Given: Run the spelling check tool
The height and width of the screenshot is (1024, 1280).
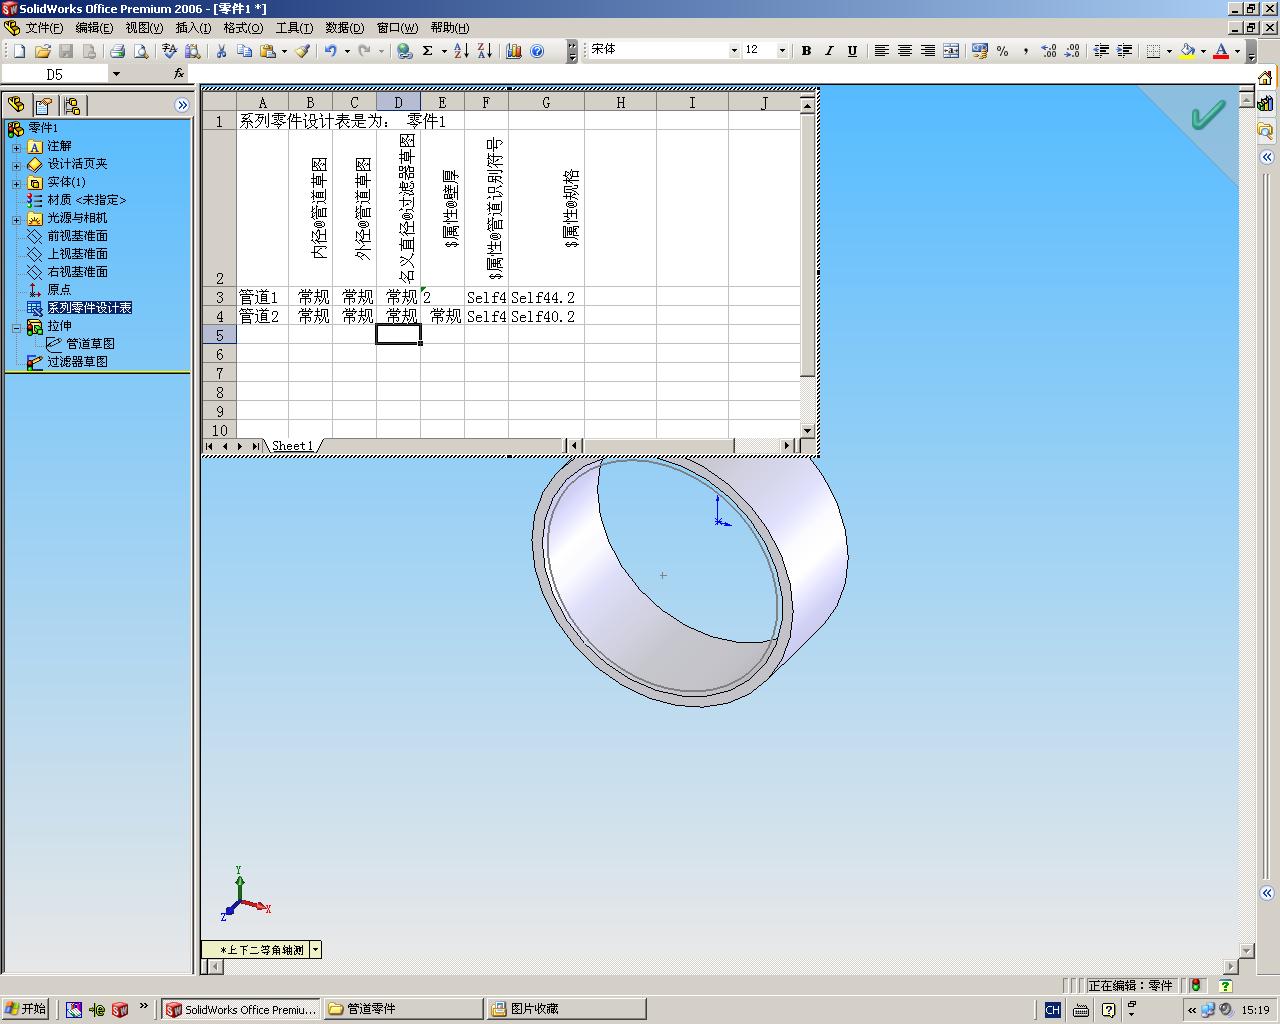Looking at the screenshot, I should (x=169, y=51).
